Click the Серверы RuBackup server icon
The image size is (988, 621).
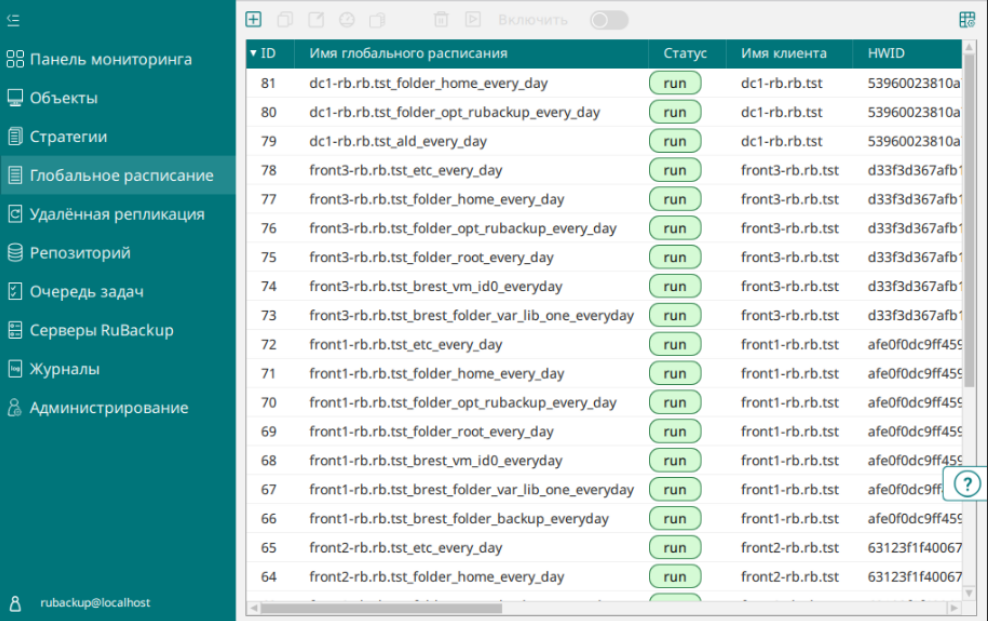click(15, 330)
